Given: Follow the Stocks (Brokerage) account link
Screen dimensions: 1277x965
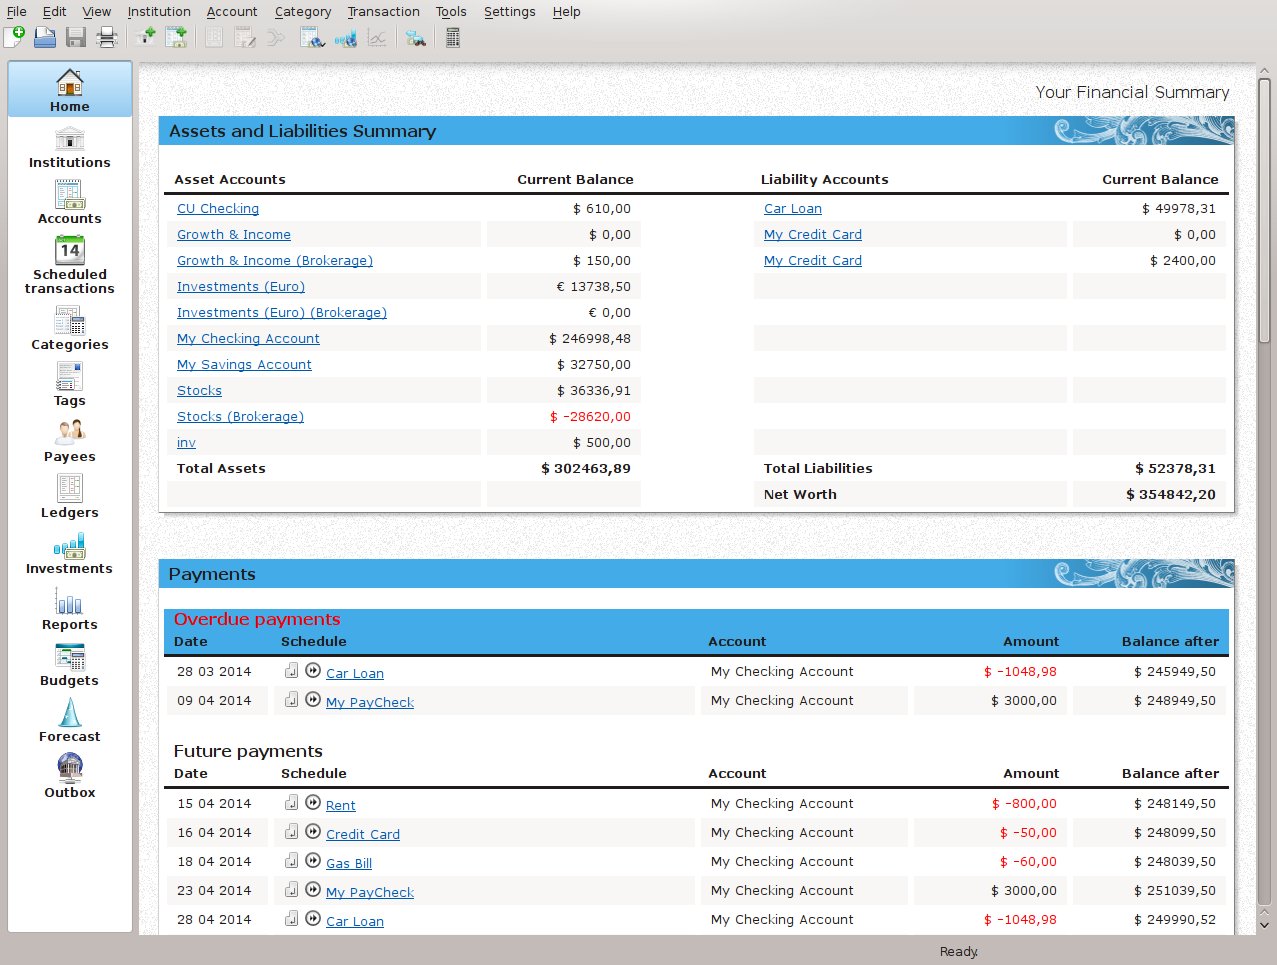Looking at the screenshot, I should [240, 417].
